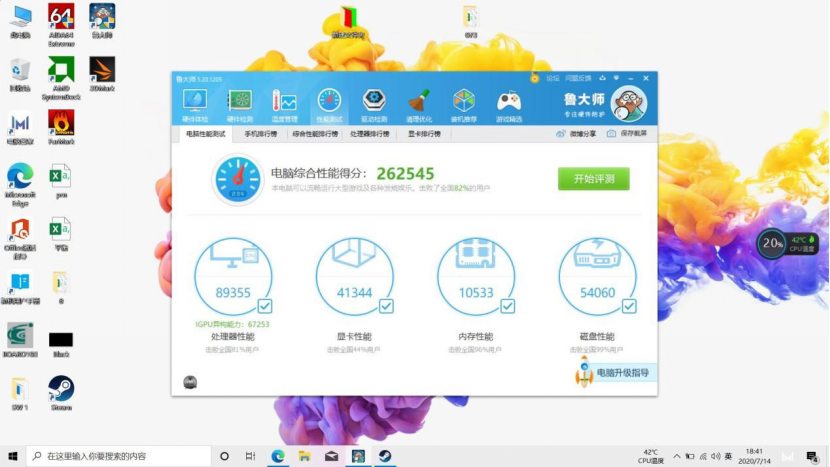
Task: Open 硬件体检 hardware checkup icon
Action: (x=194, y=103)
